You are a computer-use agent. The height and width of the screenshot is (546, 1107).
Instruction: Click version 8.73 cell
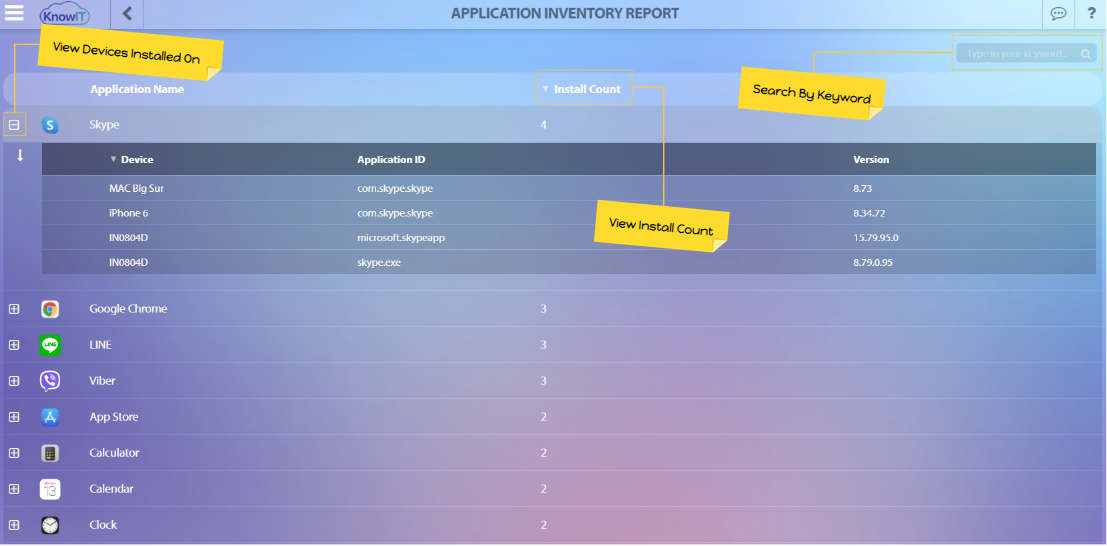(x=863, y=189)
